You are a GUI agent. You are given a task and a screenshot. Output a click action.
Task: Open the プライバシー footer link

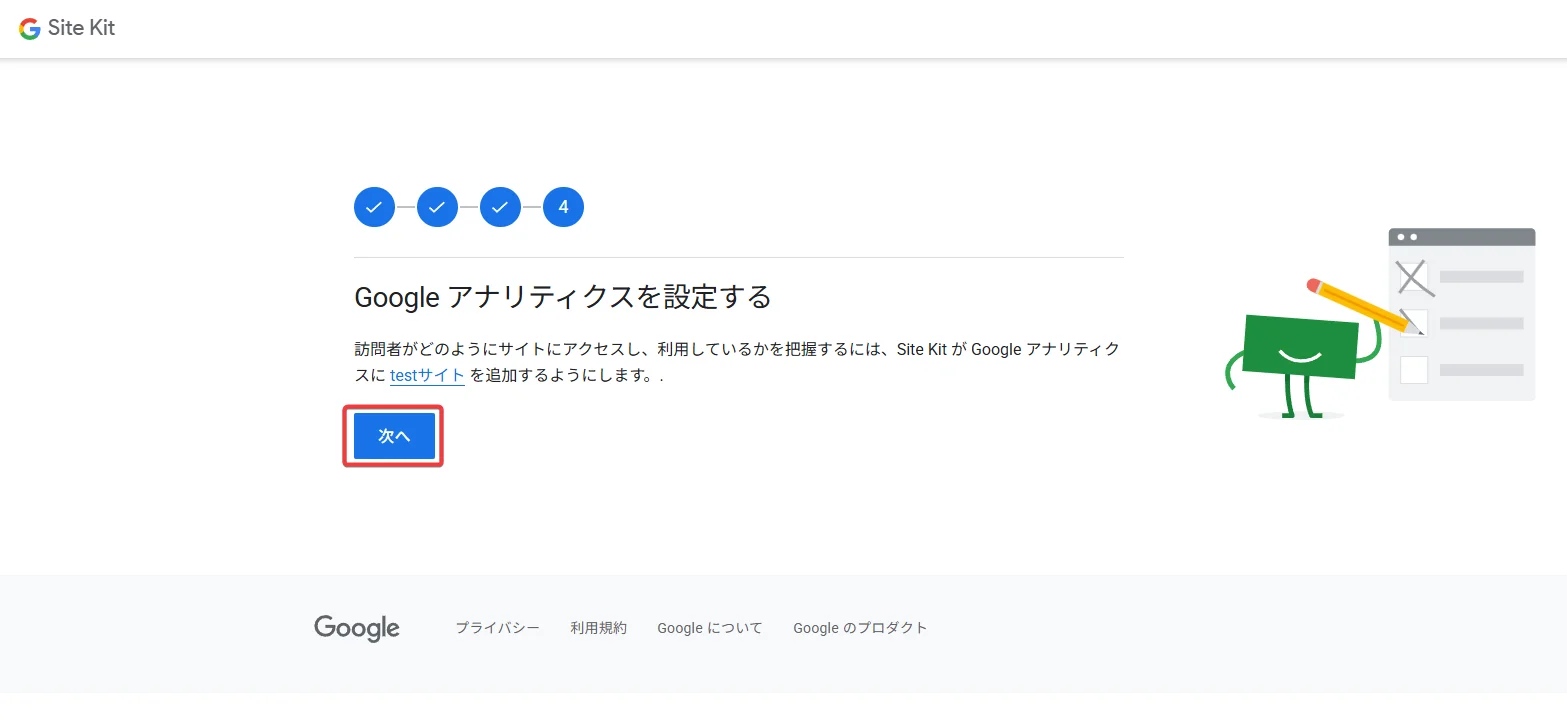click(x=497, y=628)
